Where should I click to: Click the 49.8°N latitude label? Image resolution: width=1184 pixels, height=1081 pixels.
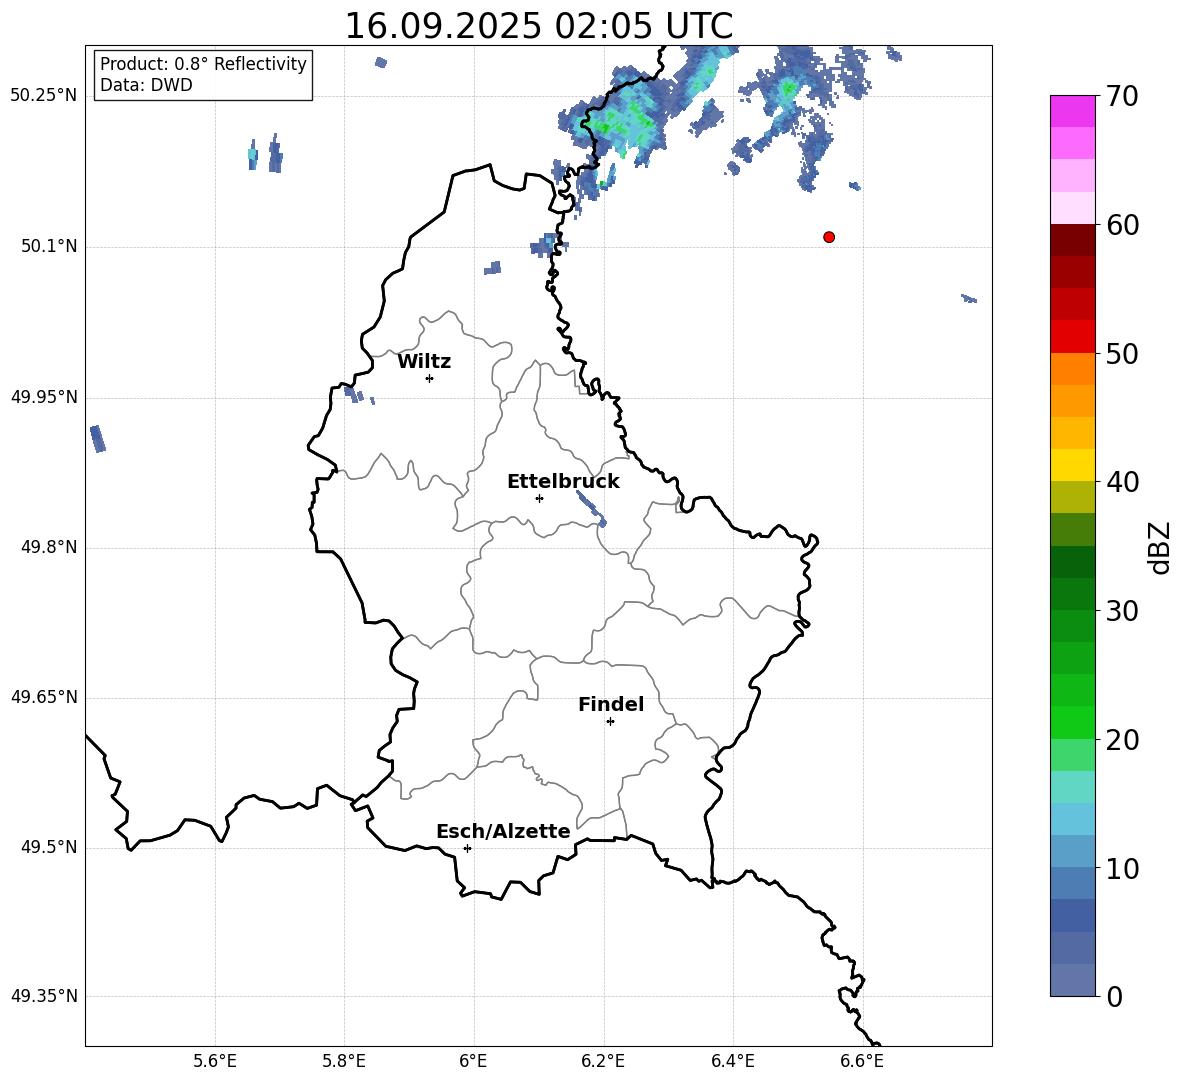[49, 547]
